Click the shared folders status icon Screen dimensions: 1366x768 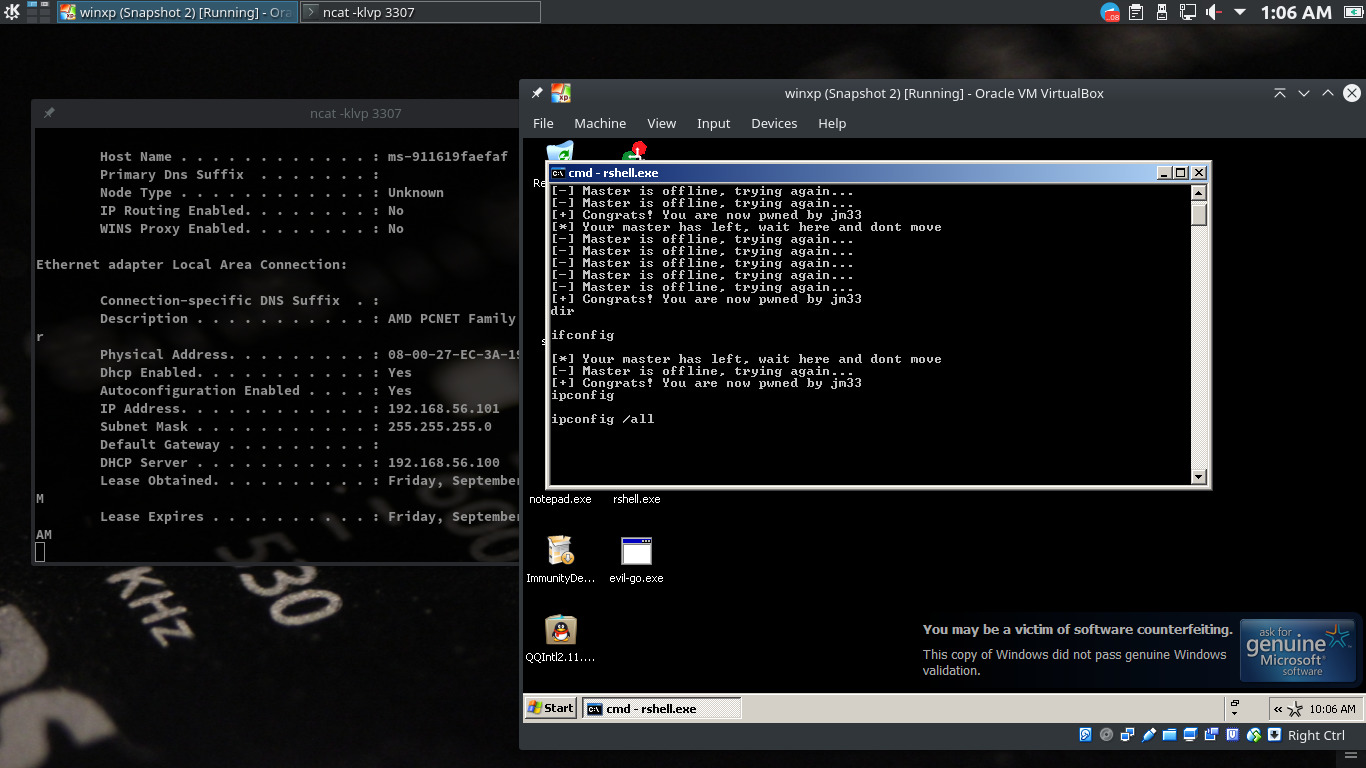point(1169,735)
